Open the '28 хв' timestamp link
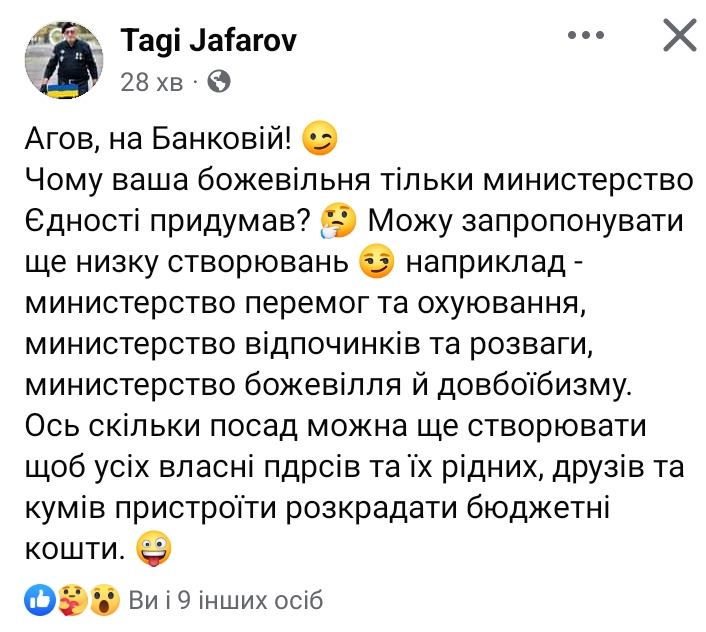 [152, 82]
